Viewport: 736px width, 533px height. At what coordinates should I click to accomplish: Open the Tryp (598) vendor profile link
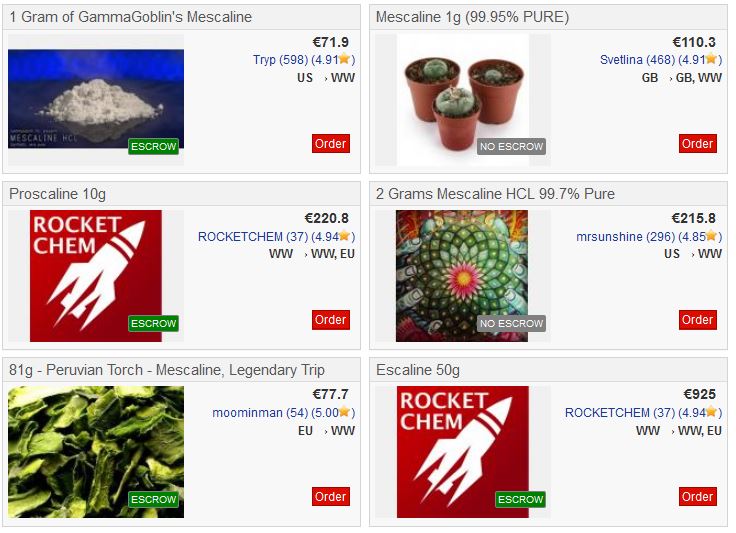click(280, 60)
